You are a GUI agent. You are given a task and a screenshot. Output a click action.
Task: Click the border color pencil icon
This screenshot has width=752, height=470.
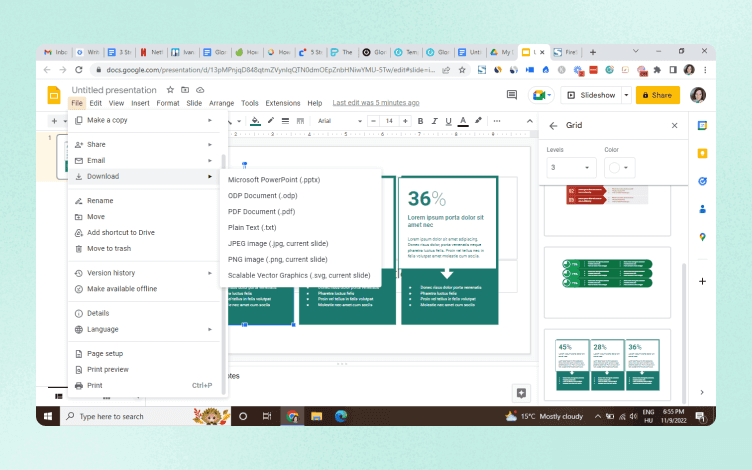270,121
